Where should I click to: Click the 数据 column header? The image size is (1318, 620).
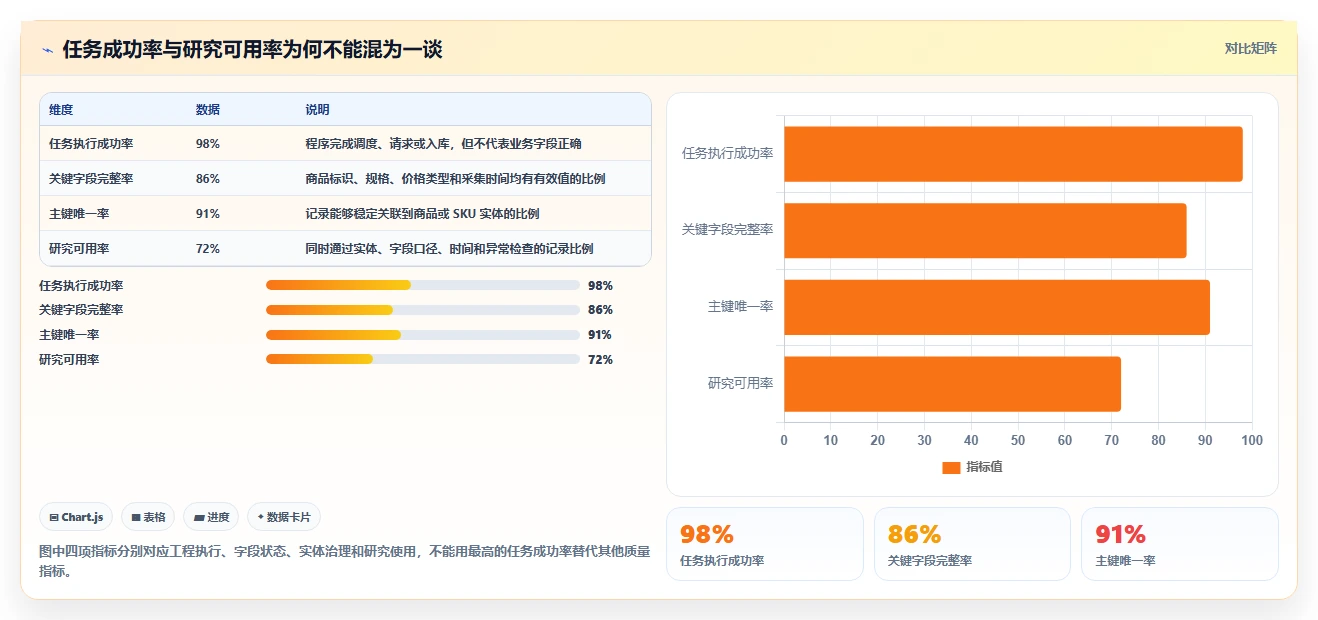(x=208, y=110)
